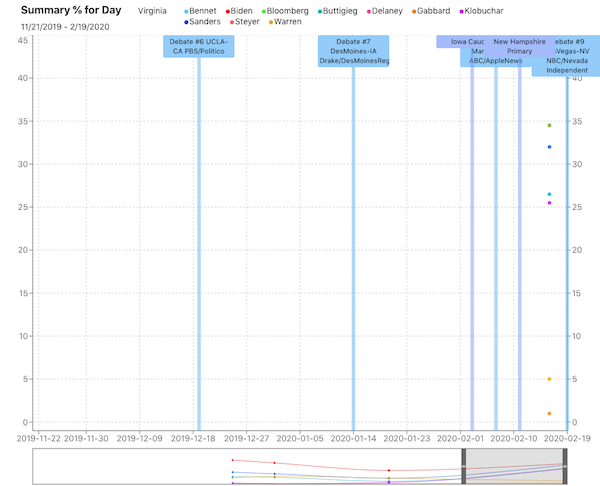Grab the left handle of the range brush
The image size is (600, 486).
coord(463,466)
